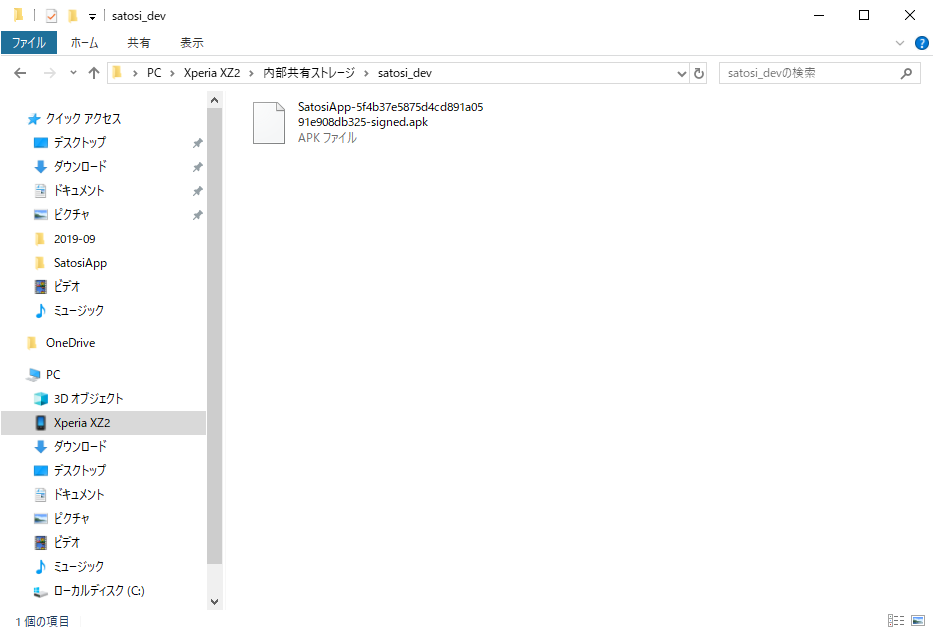934x634 pixels.
Task: Click the navigation pane scroll up arrow
Action: click(x=214, y=100)
